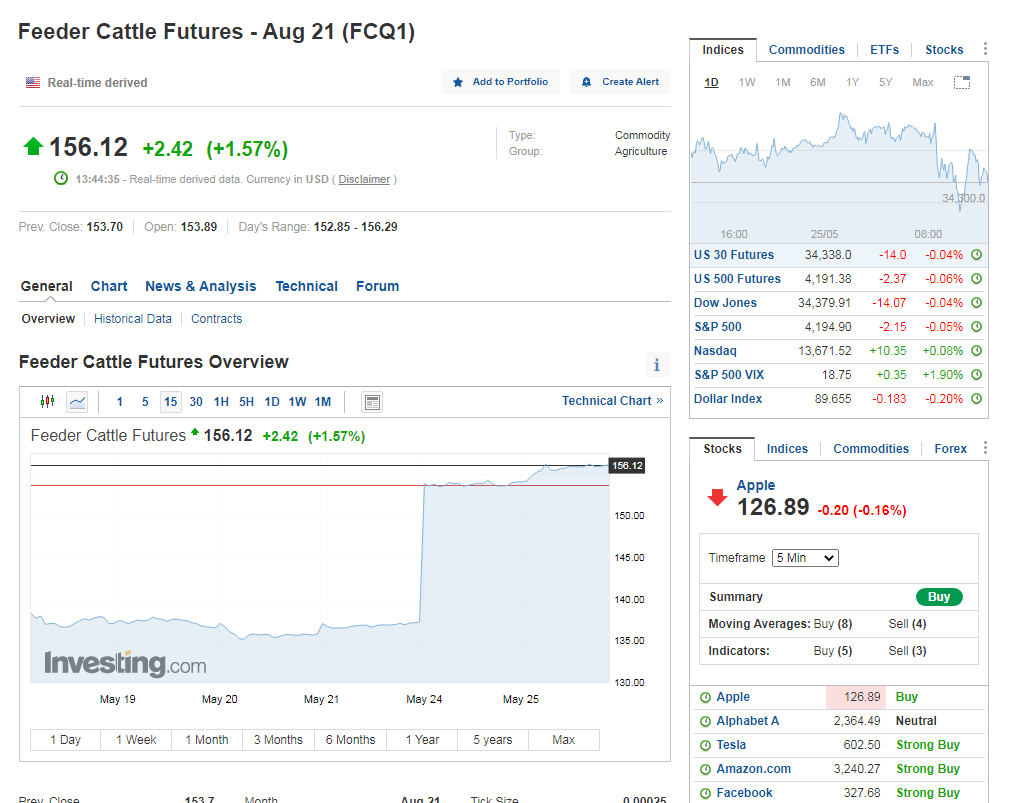Switch sidebar to Commodities tab beside Indices
The width and height of the screenshot is (1027, 803).
tap(807, 50)
